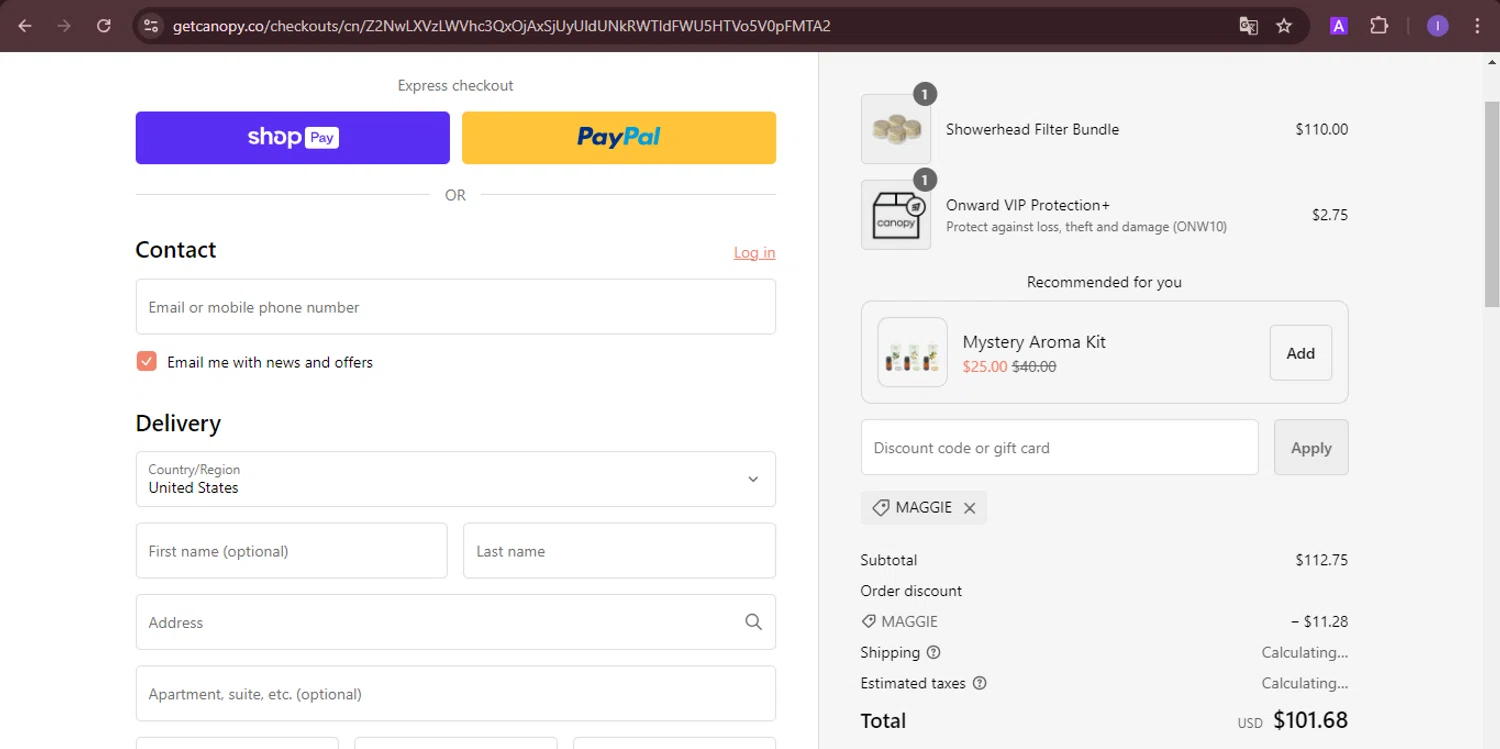Image resolution: width=1500 pixels, height=749 pixels.
Task: Click the page vertical scrollbar
Action: point(1492,200)
